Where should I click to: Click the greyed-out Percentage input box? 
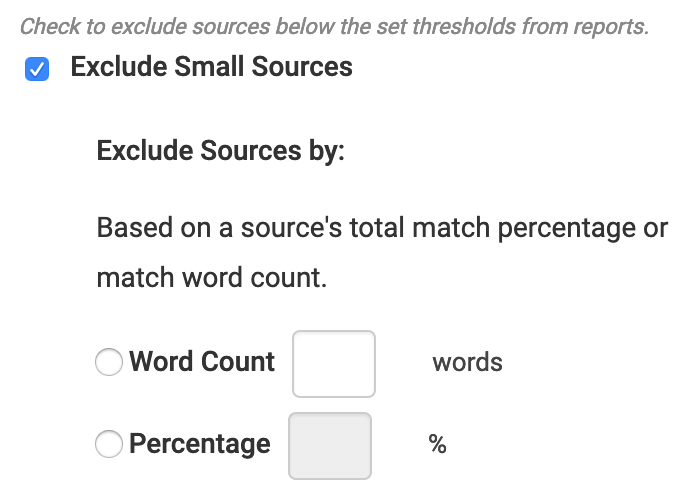(x=330, y=445)
